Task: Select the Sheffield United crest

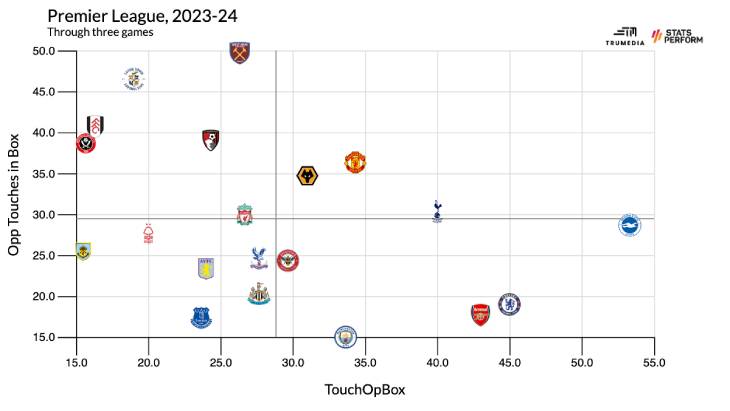Action: tap(86, 144)
